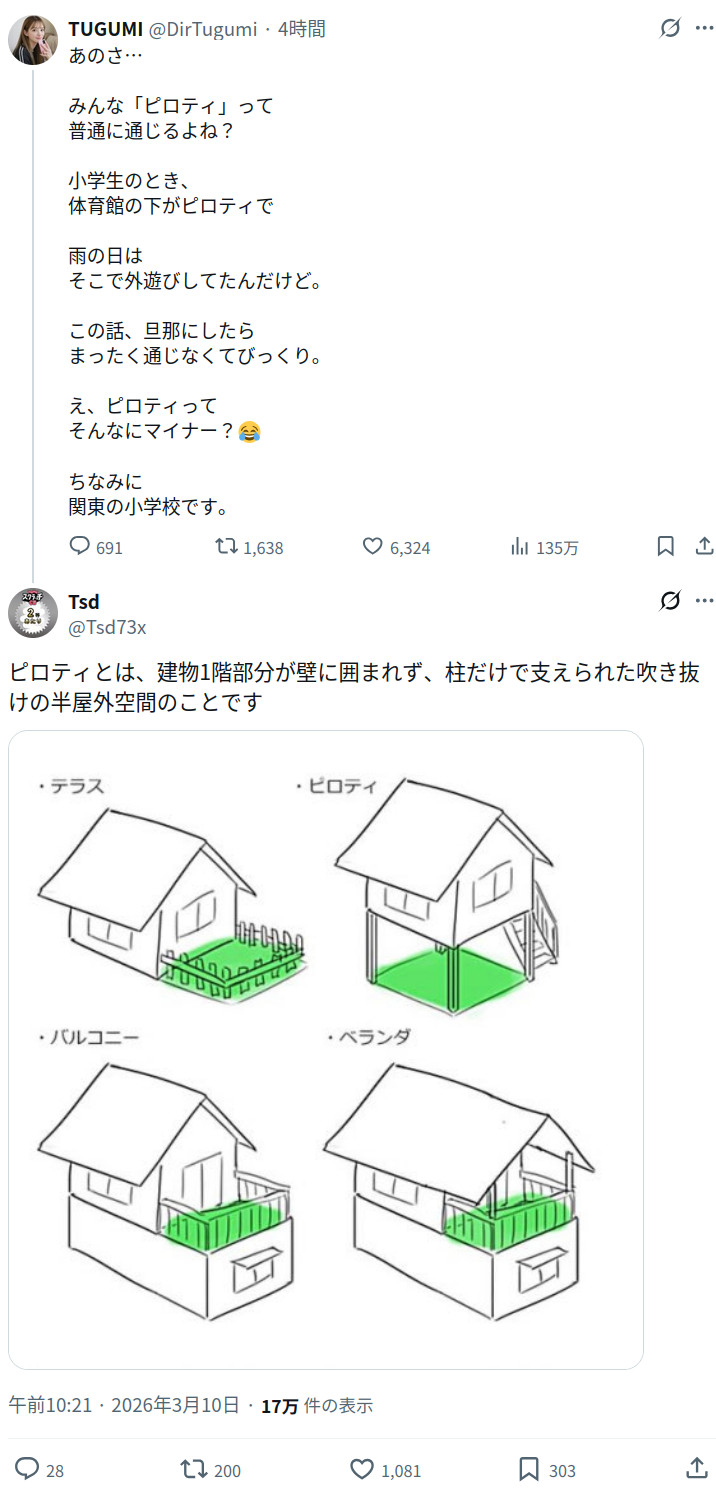Screen dimensions: 716x1499
Task: Repost TUGUMI's tweet with 1,638 reposts
Action: [227, 546]
